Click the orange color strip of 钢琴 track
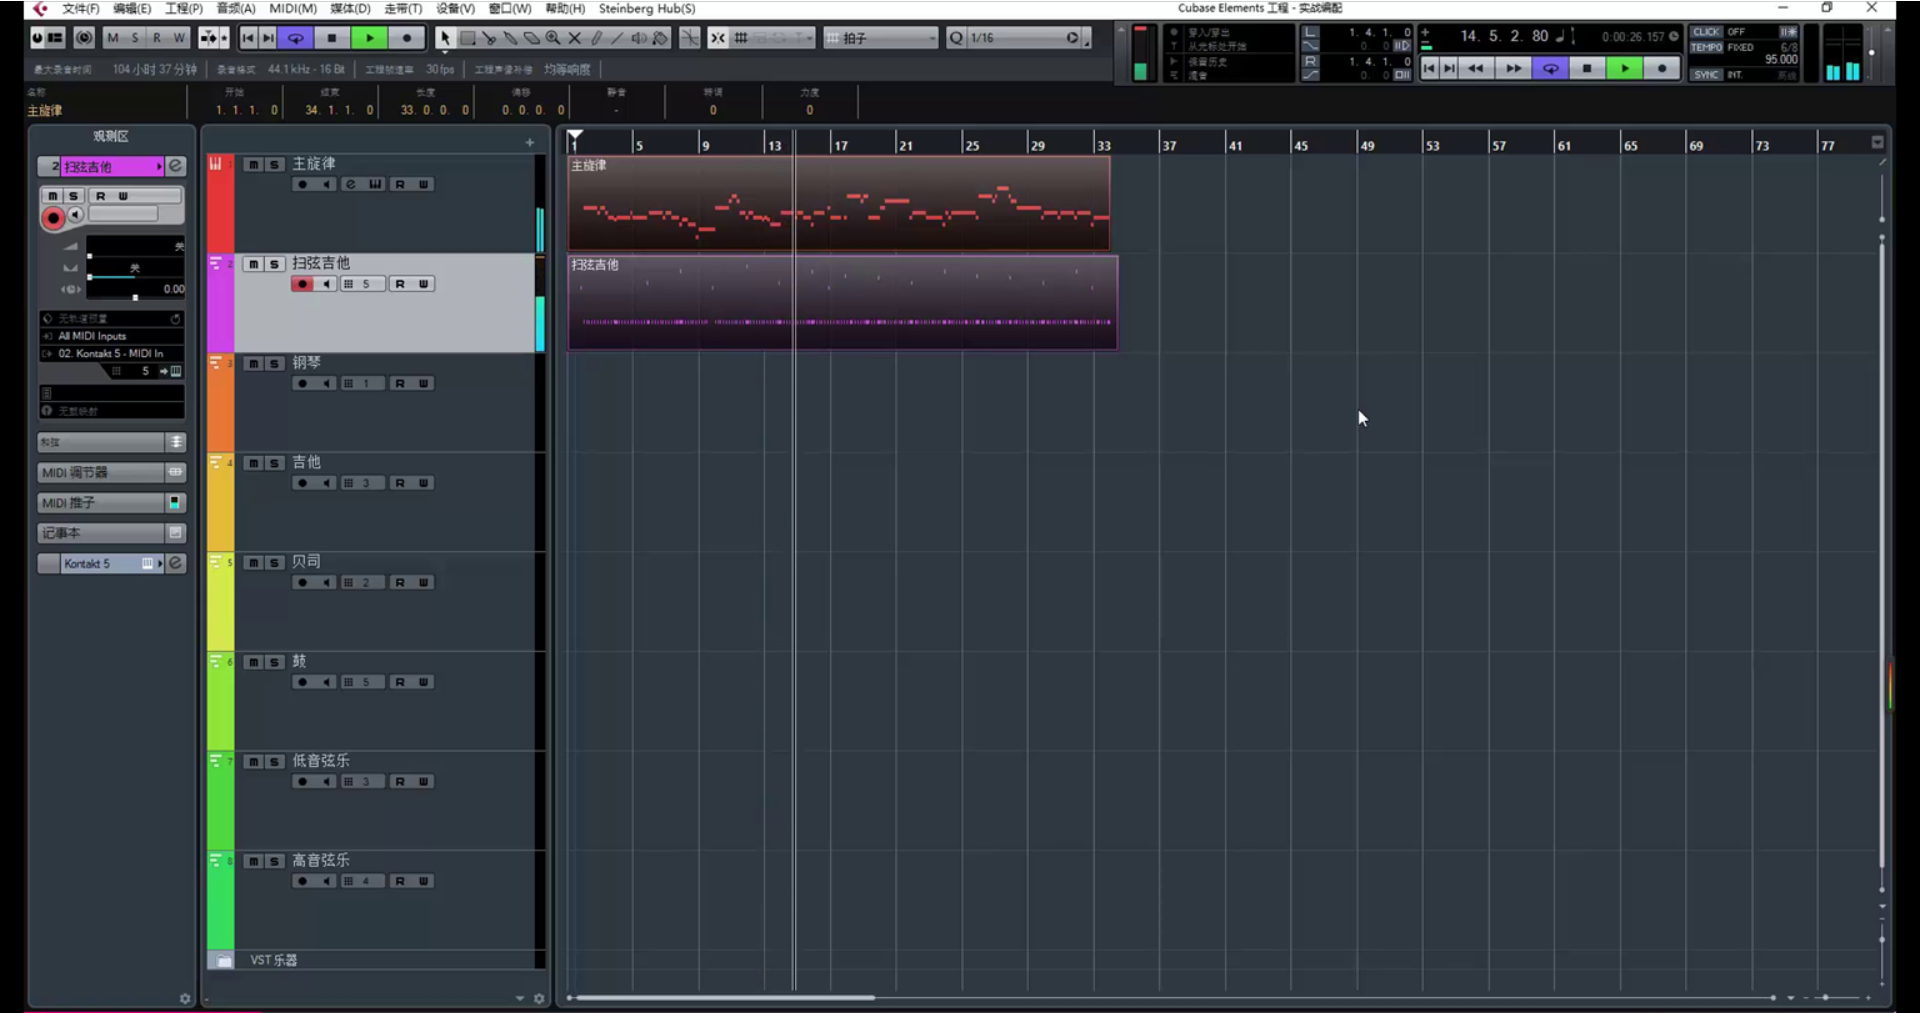 (x=220, y=402)
